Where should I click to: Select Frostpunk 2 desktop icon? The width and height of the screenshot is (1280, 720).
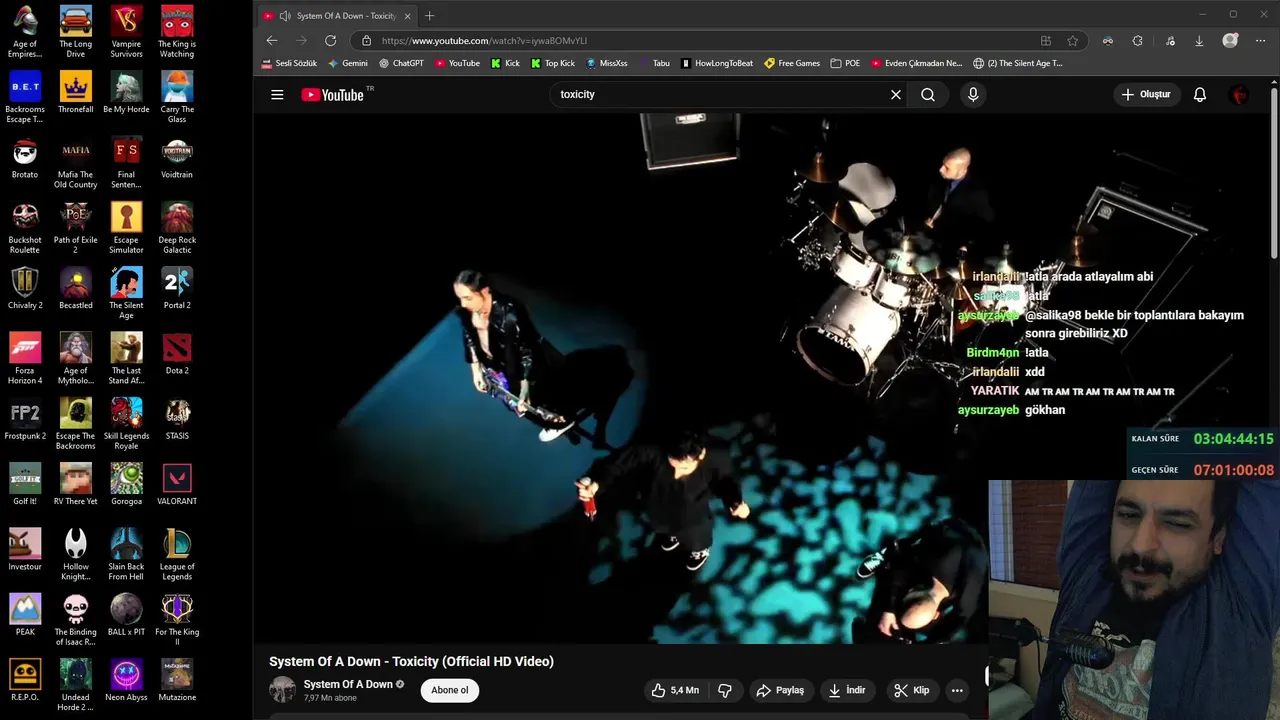click(x=25, y=420)
